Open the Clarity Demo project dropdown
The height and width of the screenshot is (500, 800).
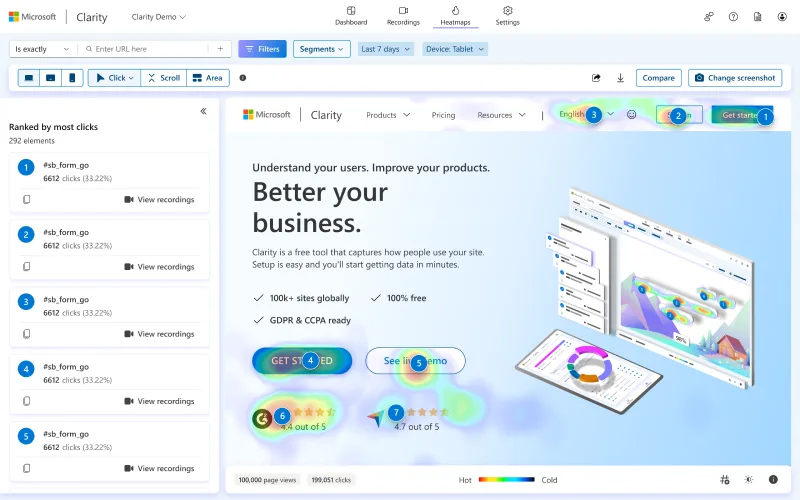click(159, 17)
